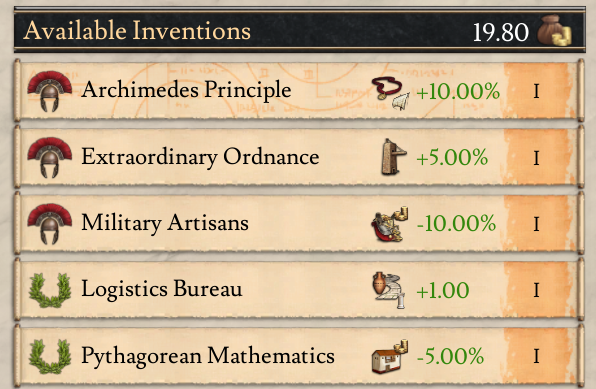The width and height of the screenshot is (596, 389).
Task: Click the laurel wreath beside Logistics Bureau
Action: pos(50,290)
